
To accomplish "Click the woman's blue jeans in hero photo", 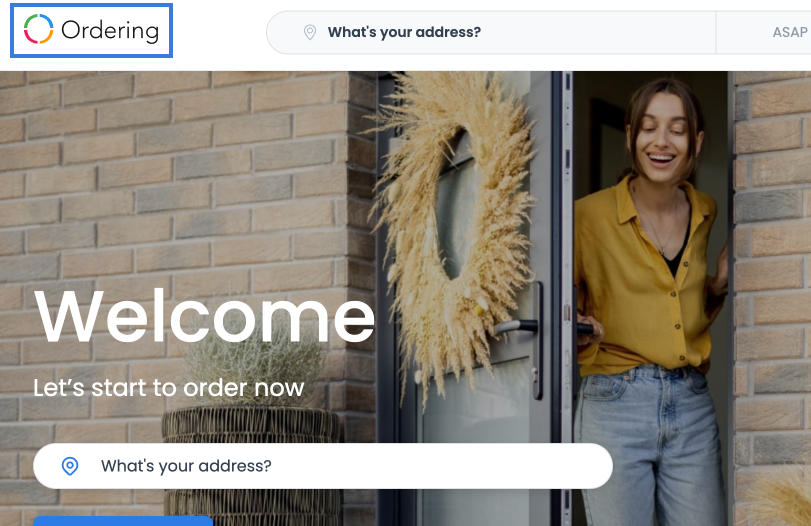I will (652, 445).
